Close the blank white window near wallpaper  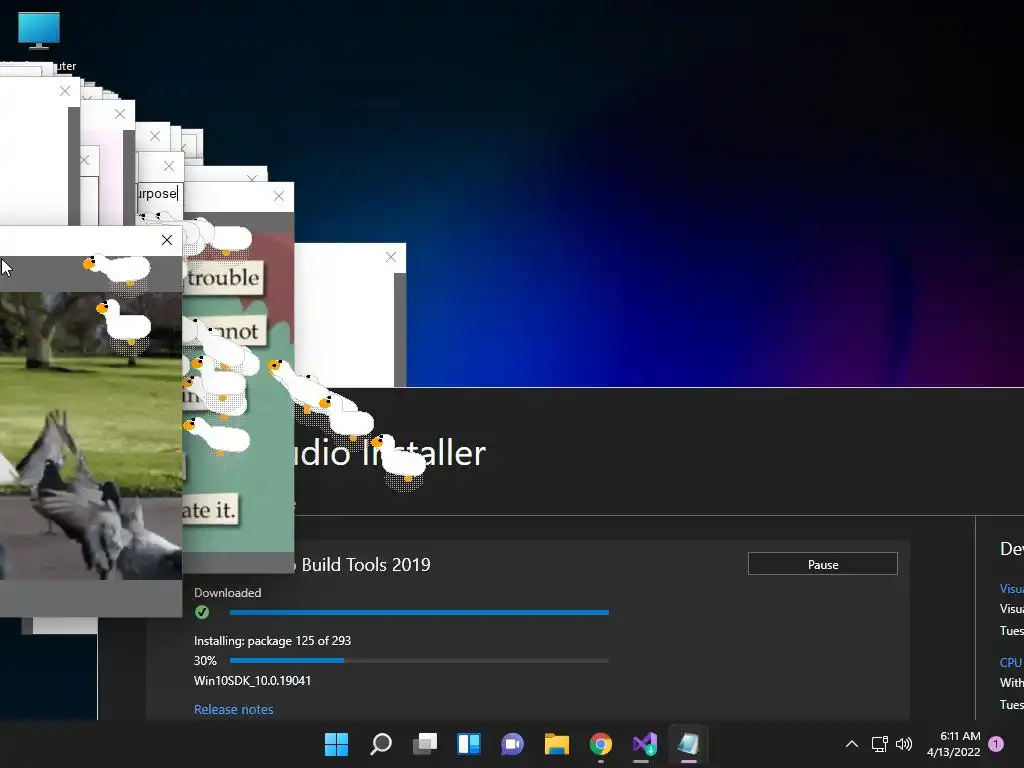click(x=391, y=257)
